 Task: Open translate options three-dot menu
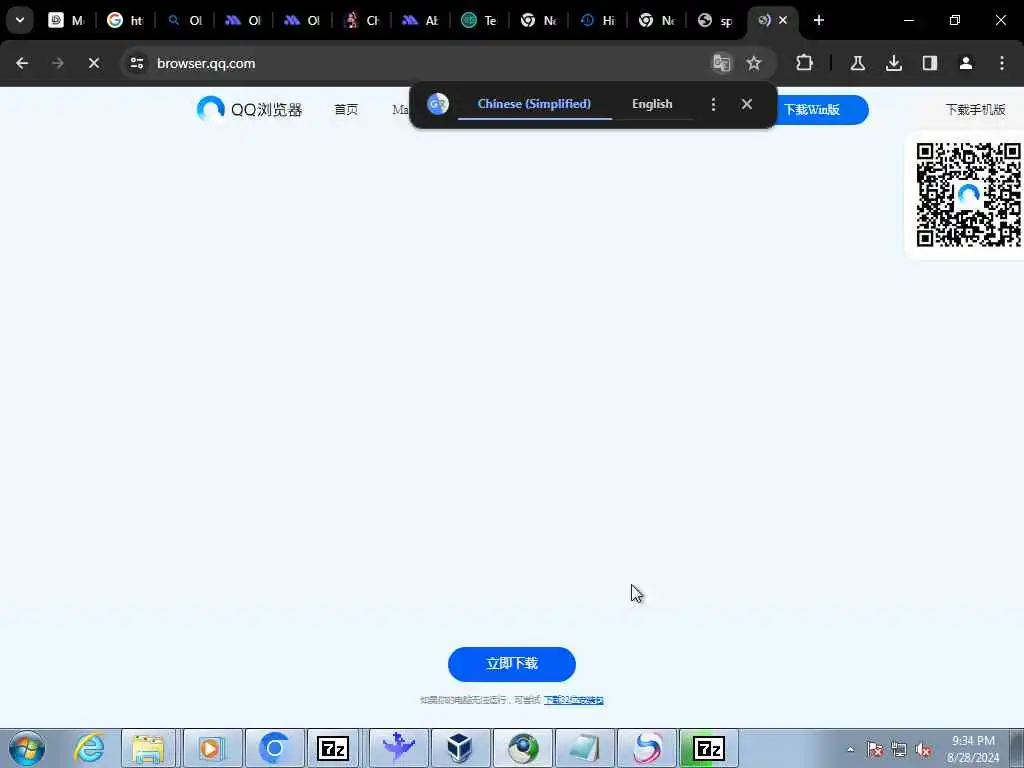[713, 104]
